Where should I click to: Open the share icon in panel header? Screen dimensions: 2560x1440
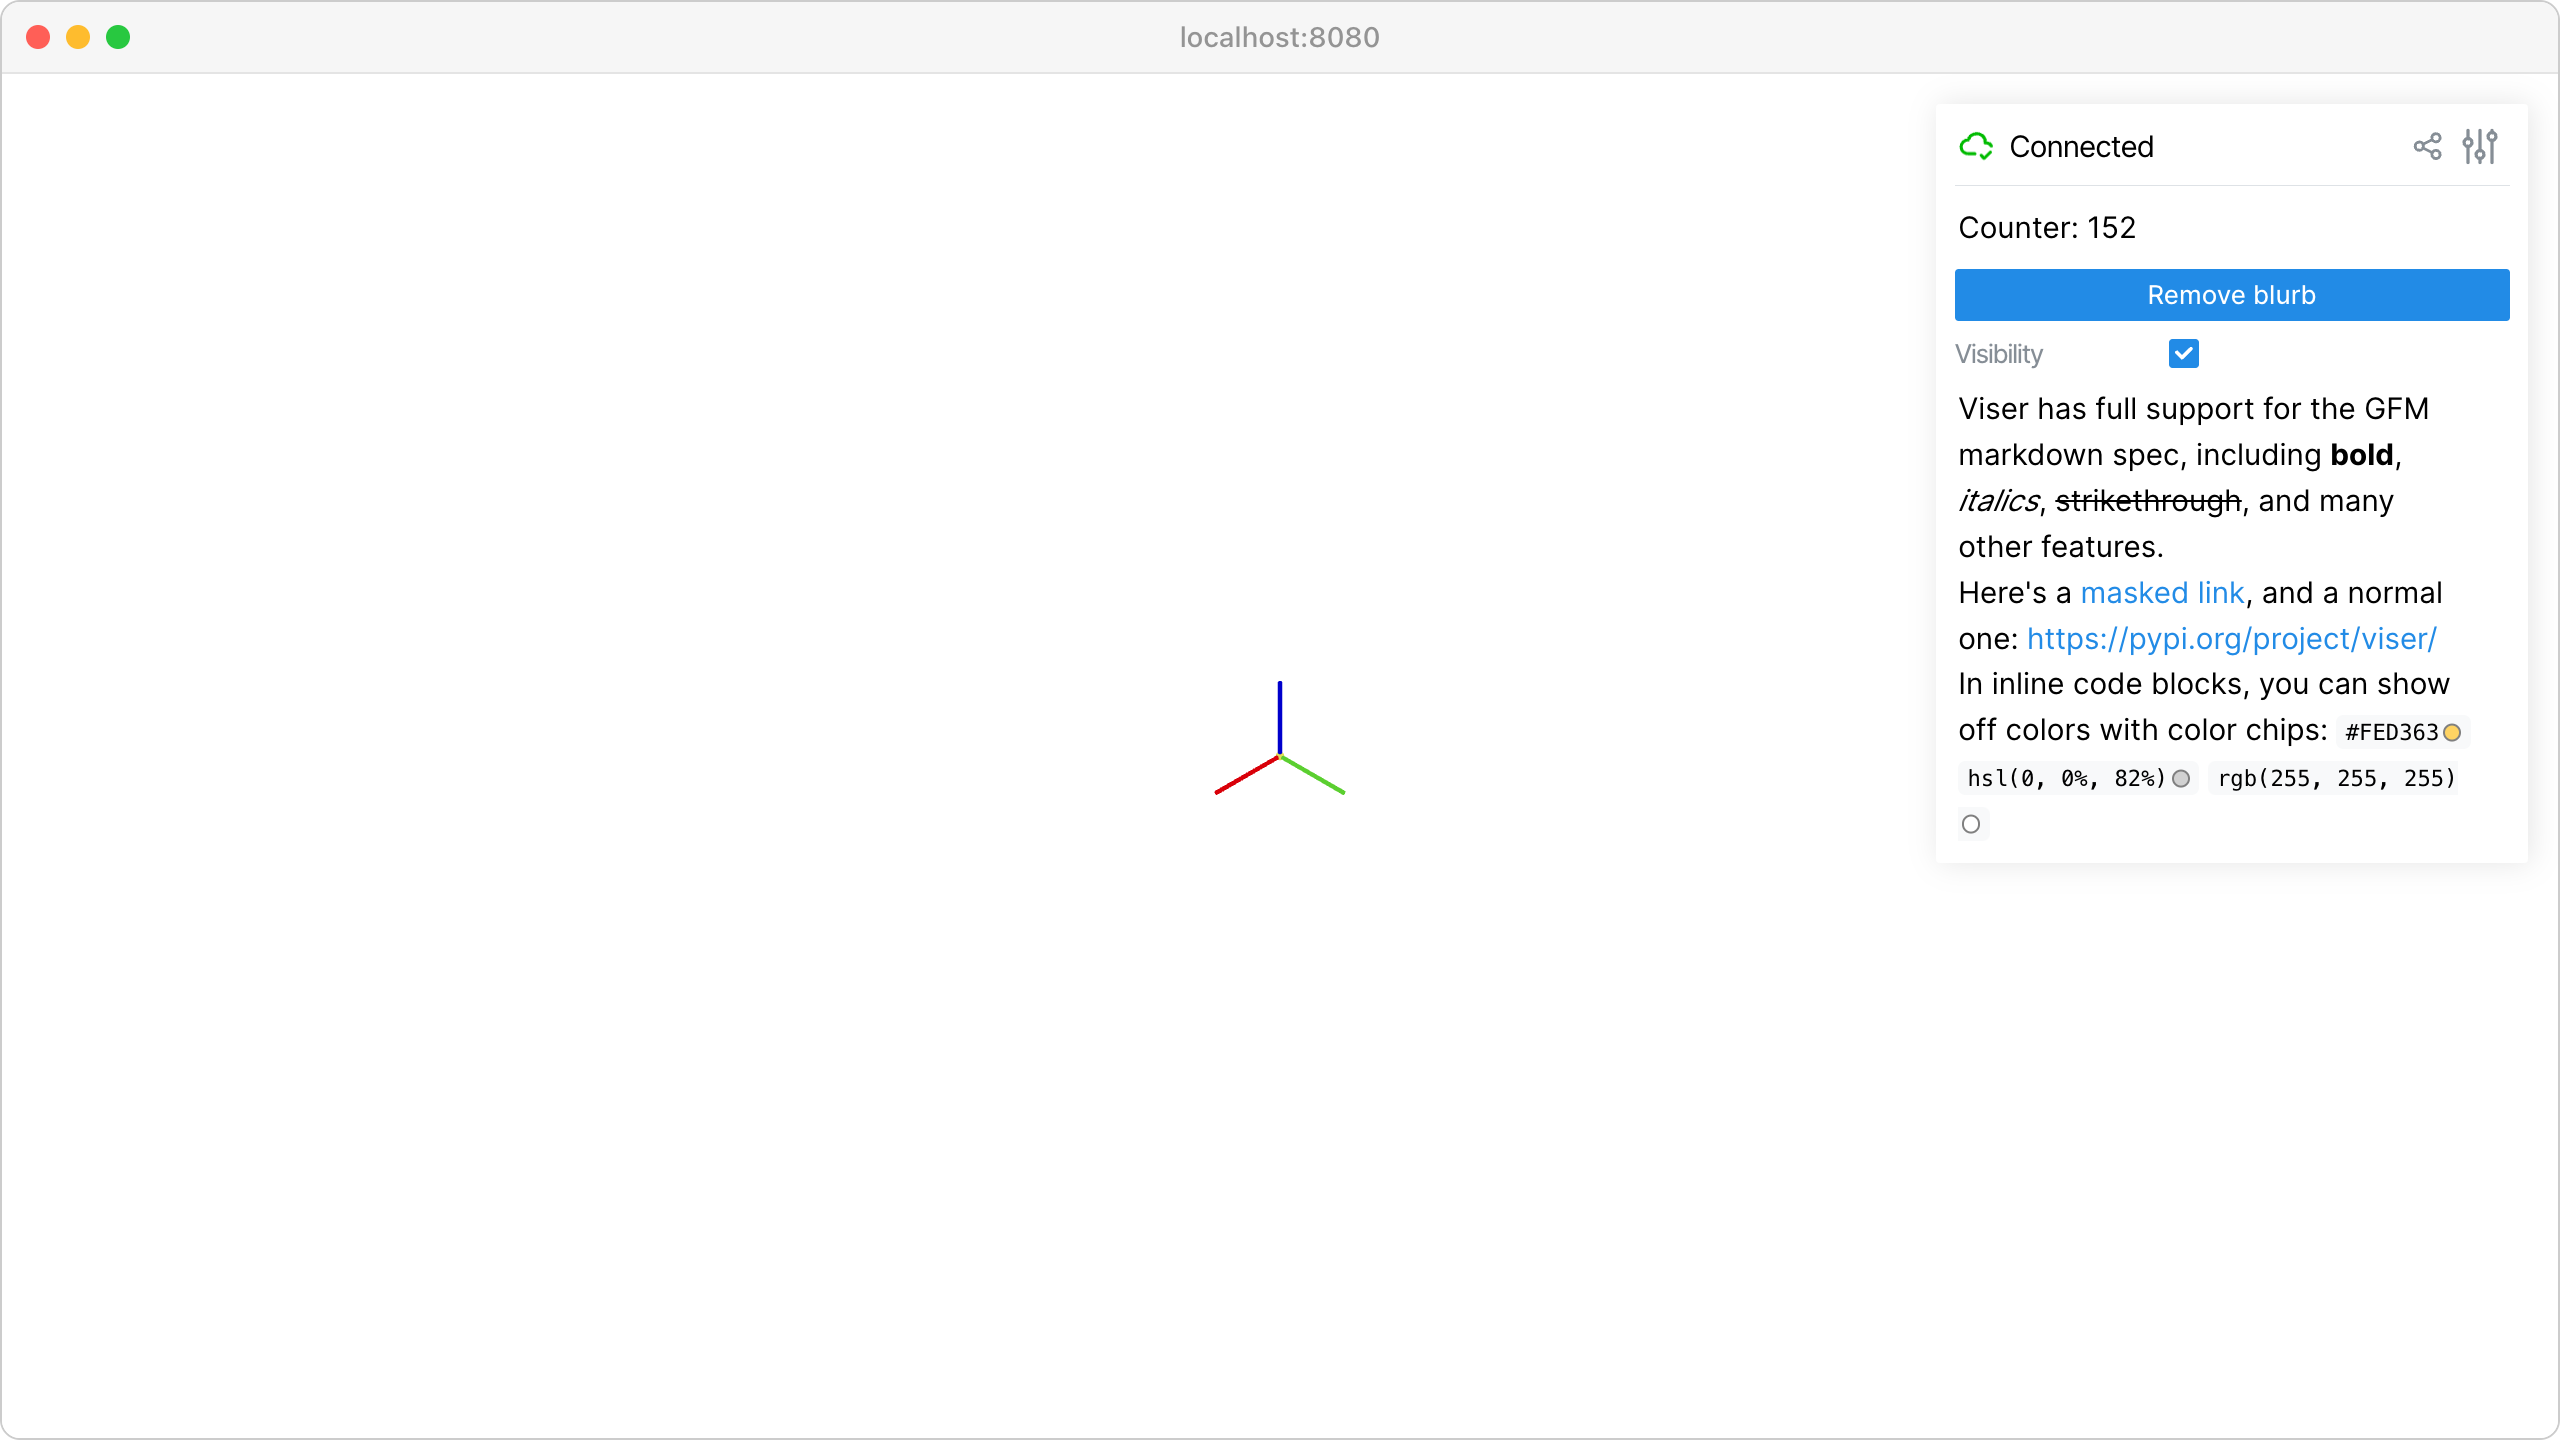pyautogui.click(x=2427, y=147)
